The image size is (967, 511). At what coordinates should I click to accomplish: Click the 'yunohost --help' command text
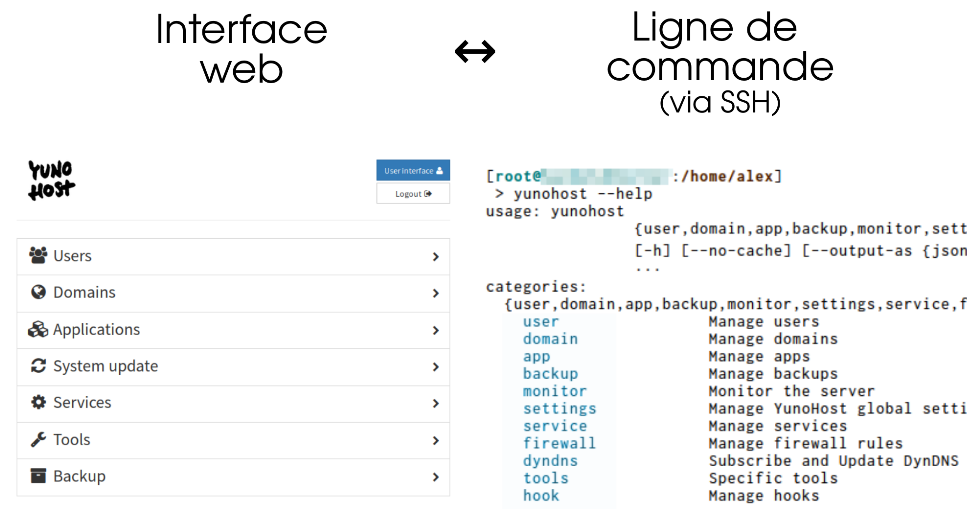[x=583, y=194]
